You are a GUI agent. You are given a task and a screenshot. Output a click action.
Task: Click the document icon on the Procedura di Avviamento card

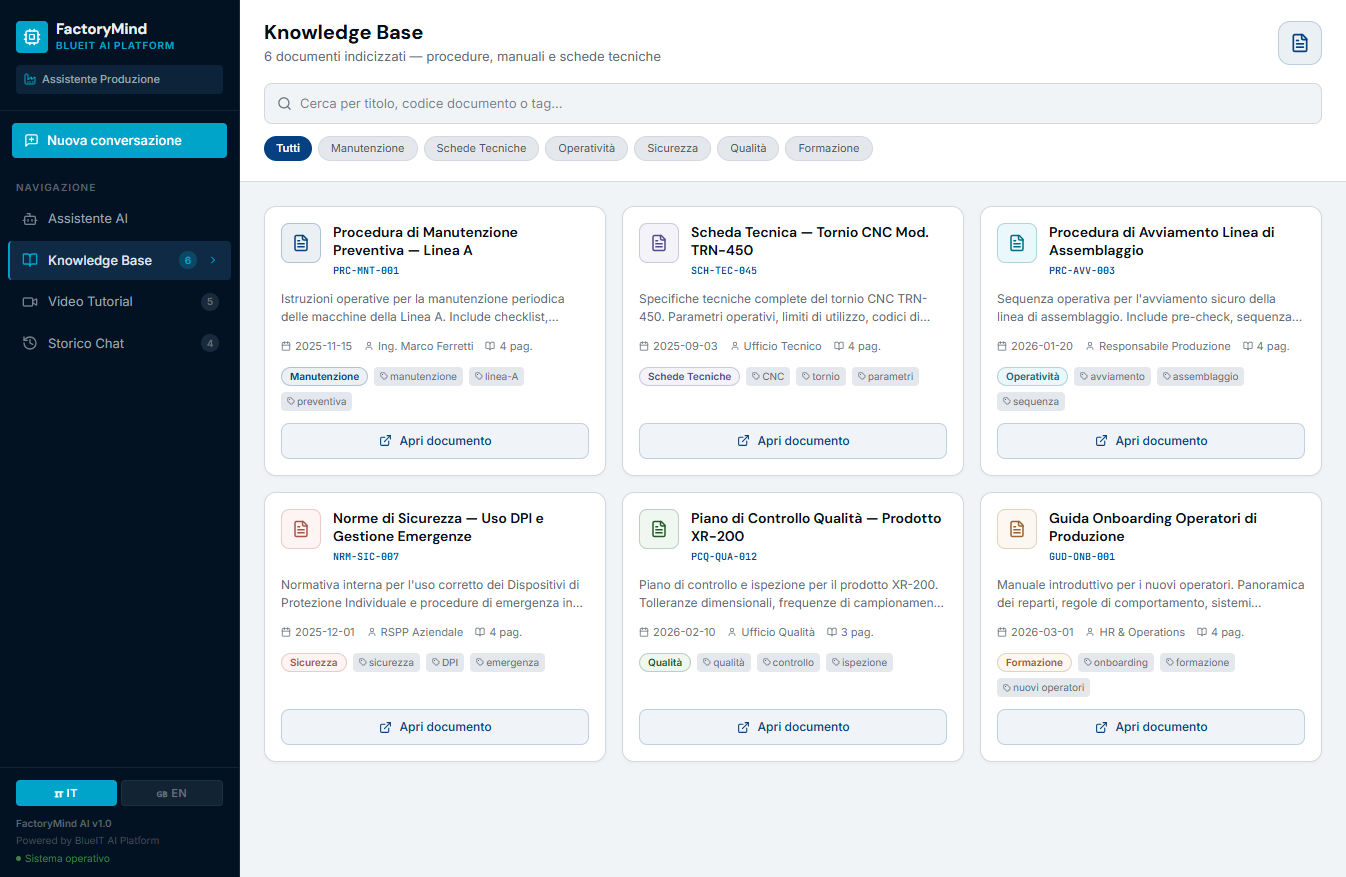pyautogui.click(x=1017, y=243)
